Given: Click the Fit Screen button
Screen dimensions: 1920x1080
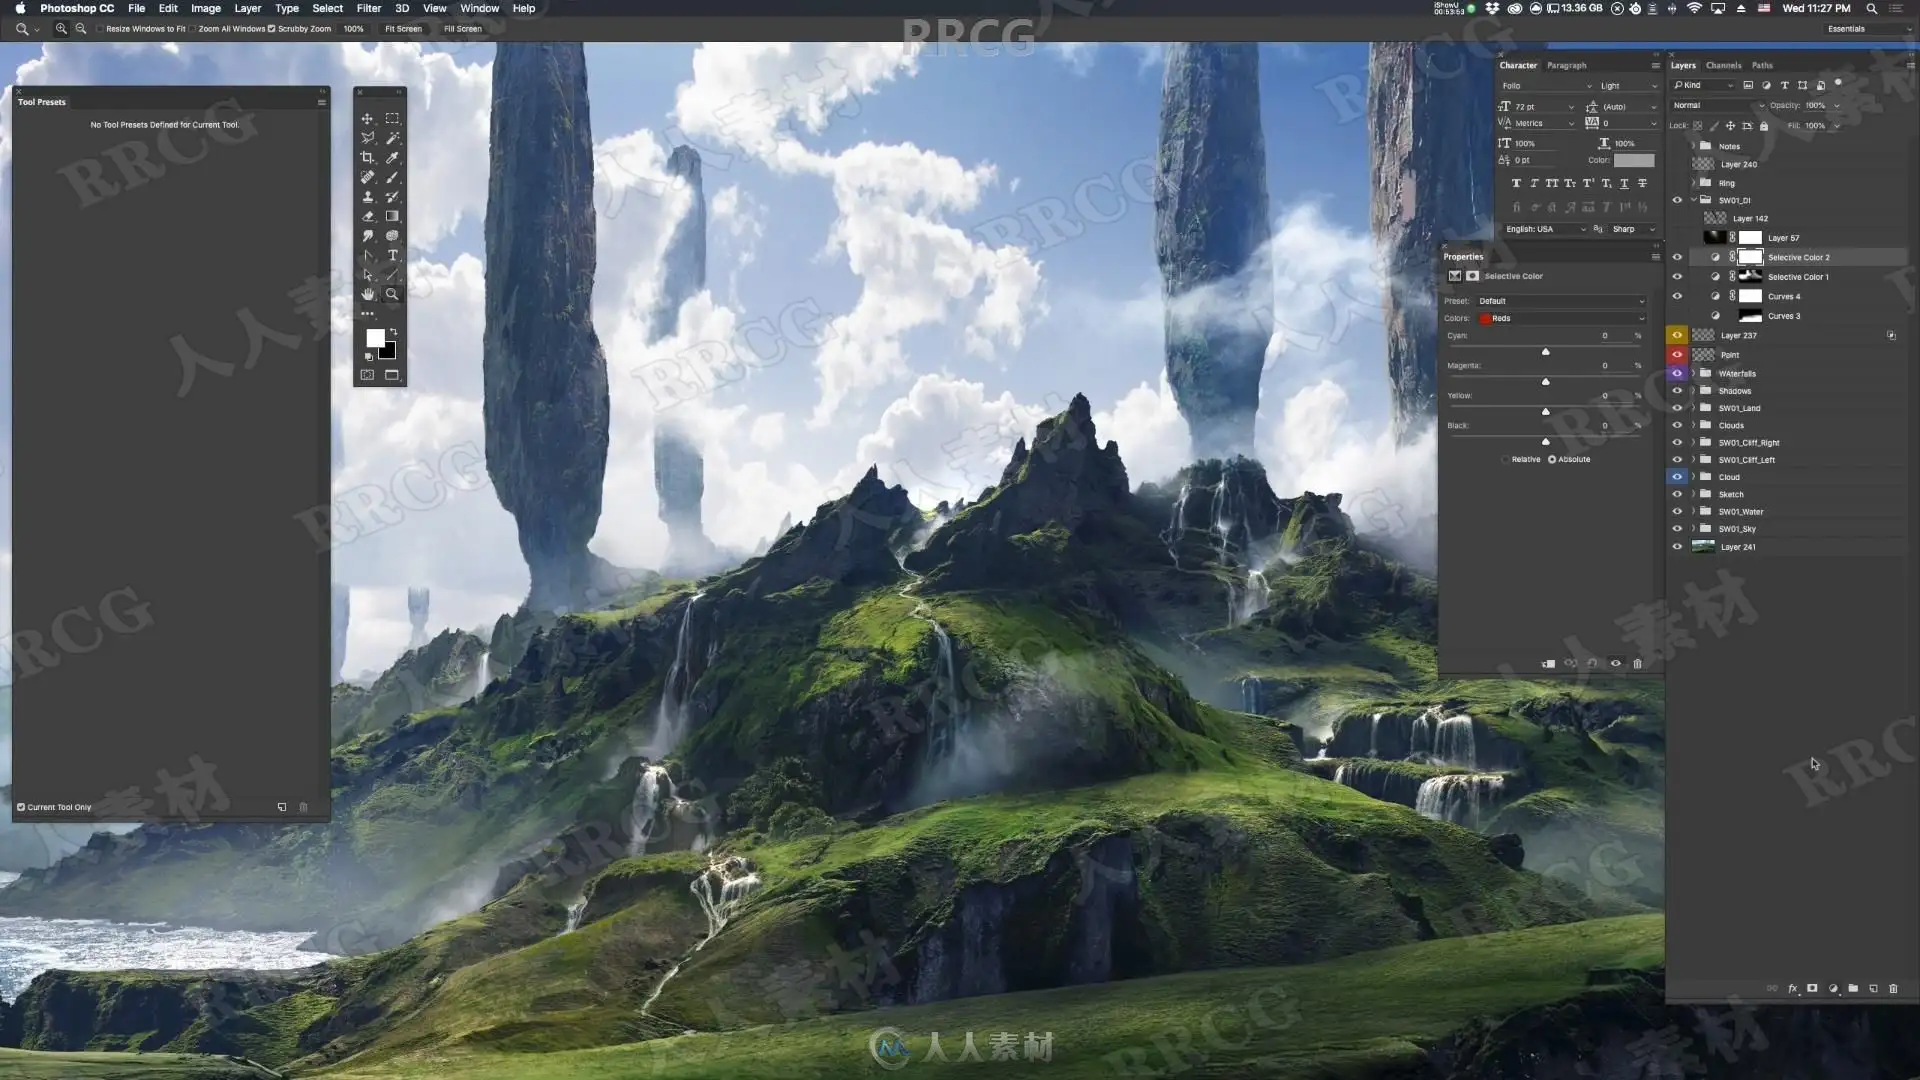Looking at the screenshot, I should (x=403, y=29).
